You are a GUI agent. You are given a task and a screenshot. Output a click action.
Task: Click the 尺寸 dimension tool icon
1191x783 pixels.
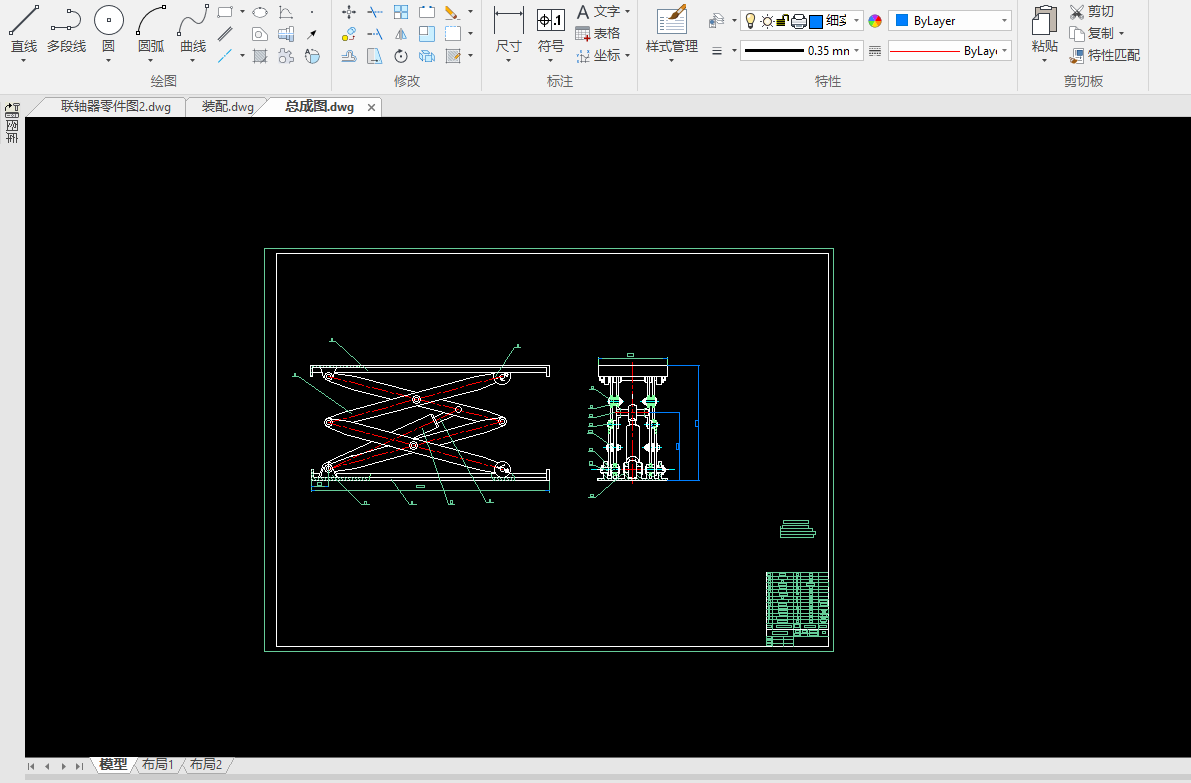pos(508,20)
